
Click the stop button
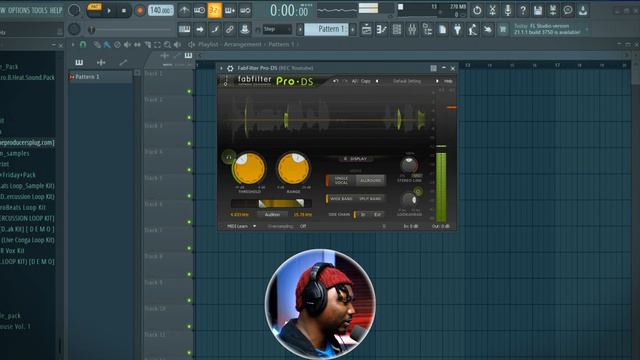point(124,11)
